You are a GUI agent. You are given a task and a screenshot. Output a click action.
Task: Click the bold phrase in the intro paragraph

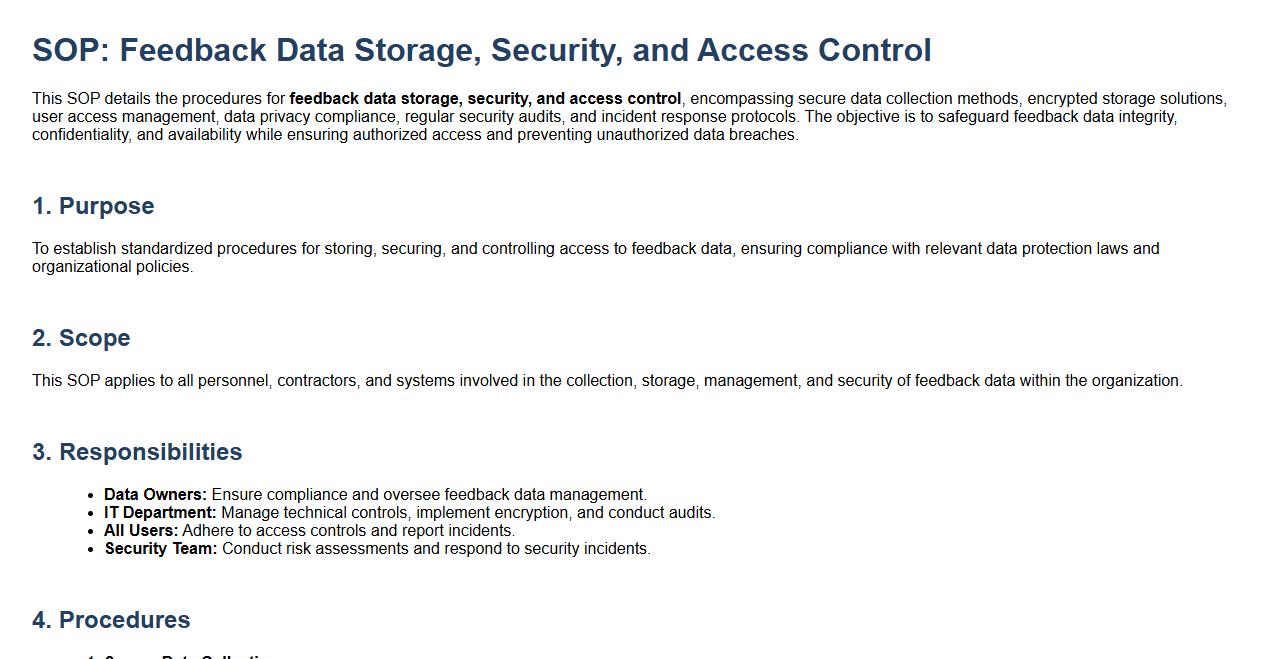click(x=485, y=99)
